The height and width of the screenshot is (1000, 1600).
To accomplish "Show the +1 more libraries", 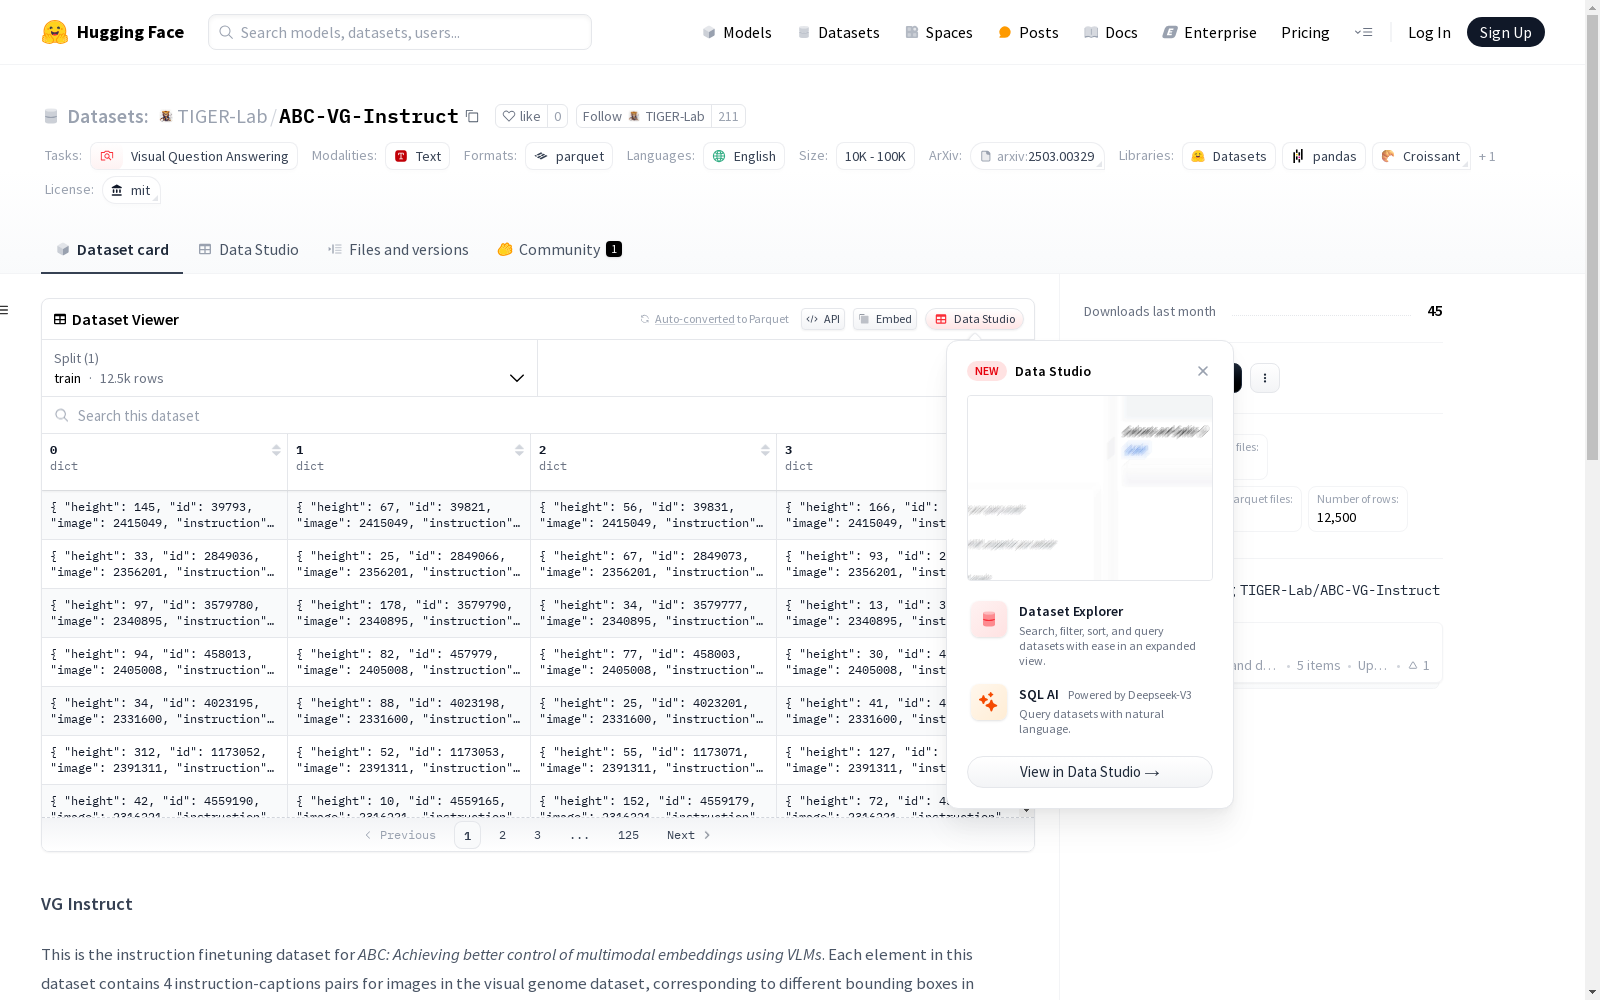I will point(1487,156).
